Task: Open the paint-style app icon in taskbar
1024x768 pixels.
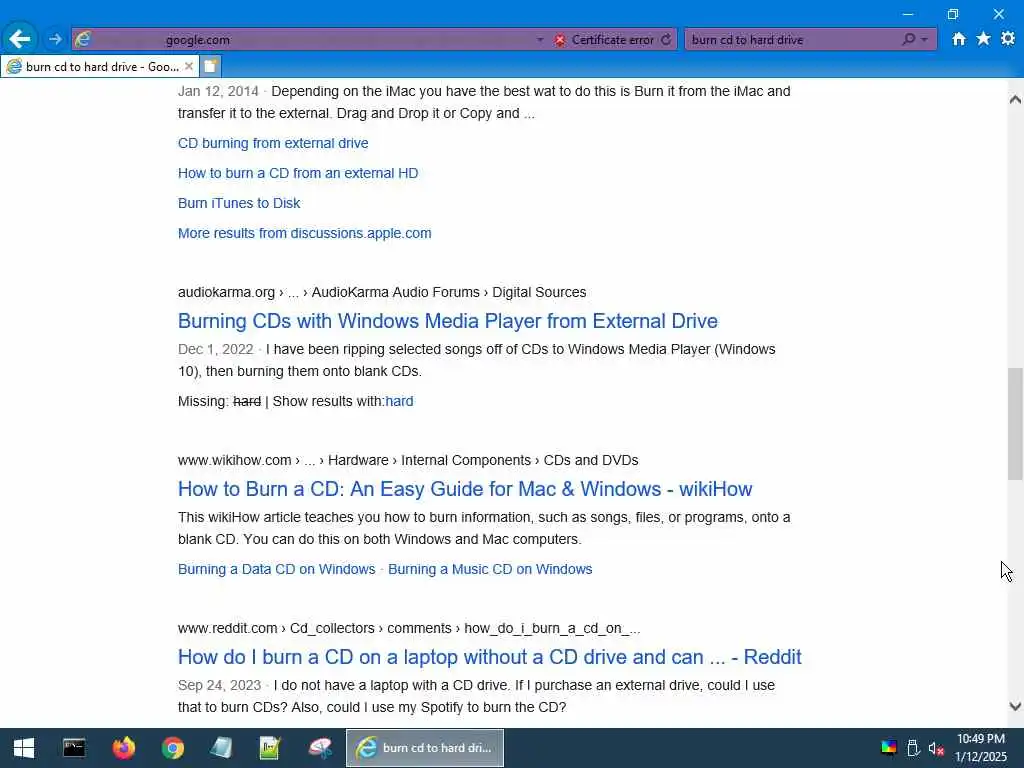Action: pyautogui.click(x=320, y=748)
